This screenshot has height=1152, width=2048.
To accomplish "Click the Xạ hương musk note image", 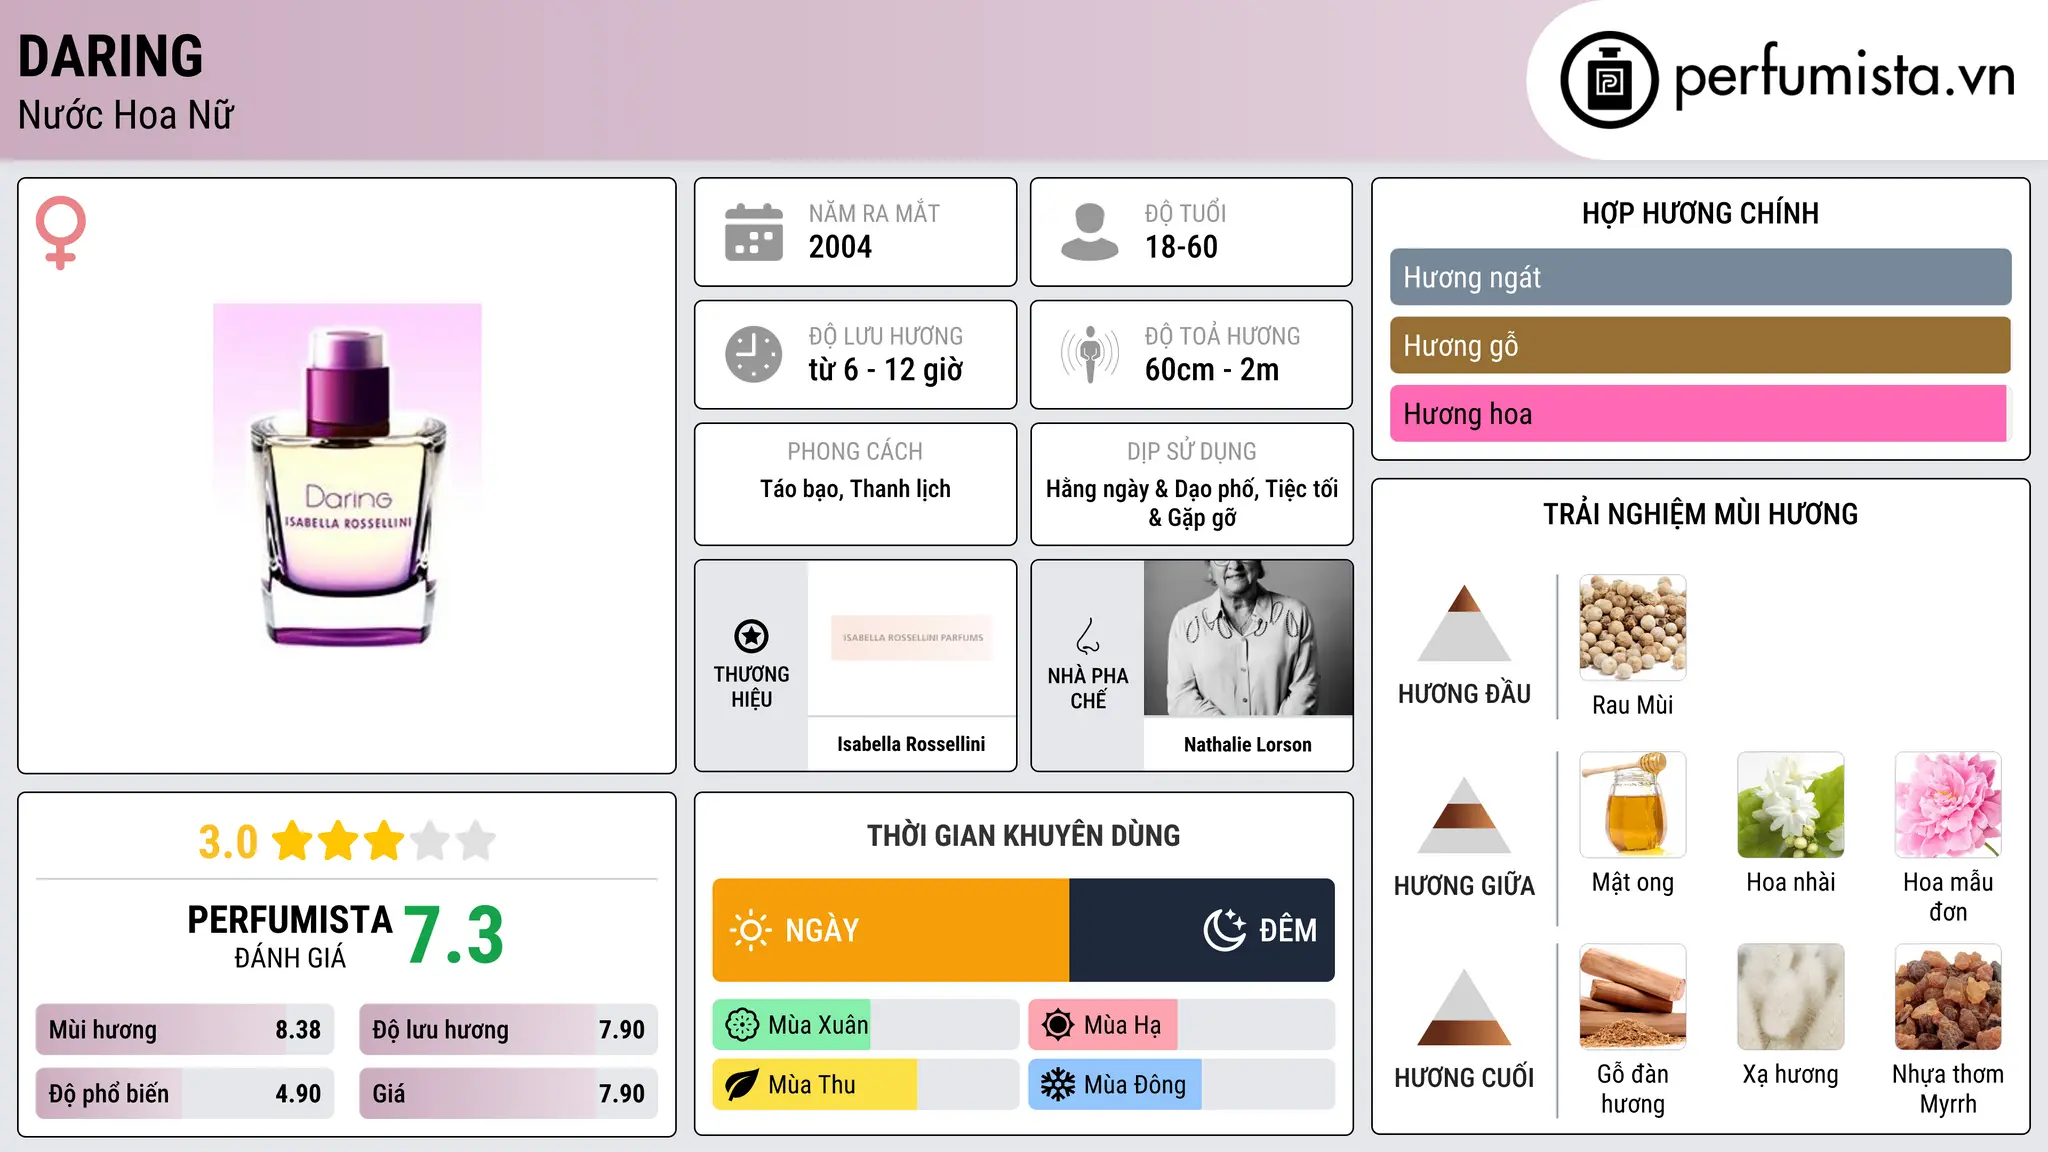I will pyautogui.click(x=1790, y=997).
